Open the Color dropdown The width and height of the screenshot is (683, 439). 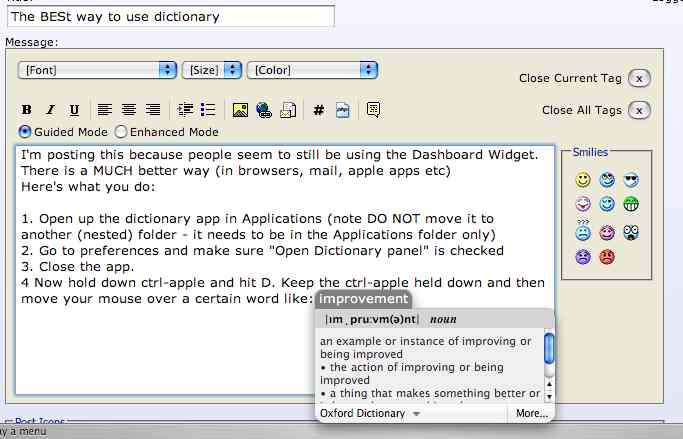click(312, 70)
